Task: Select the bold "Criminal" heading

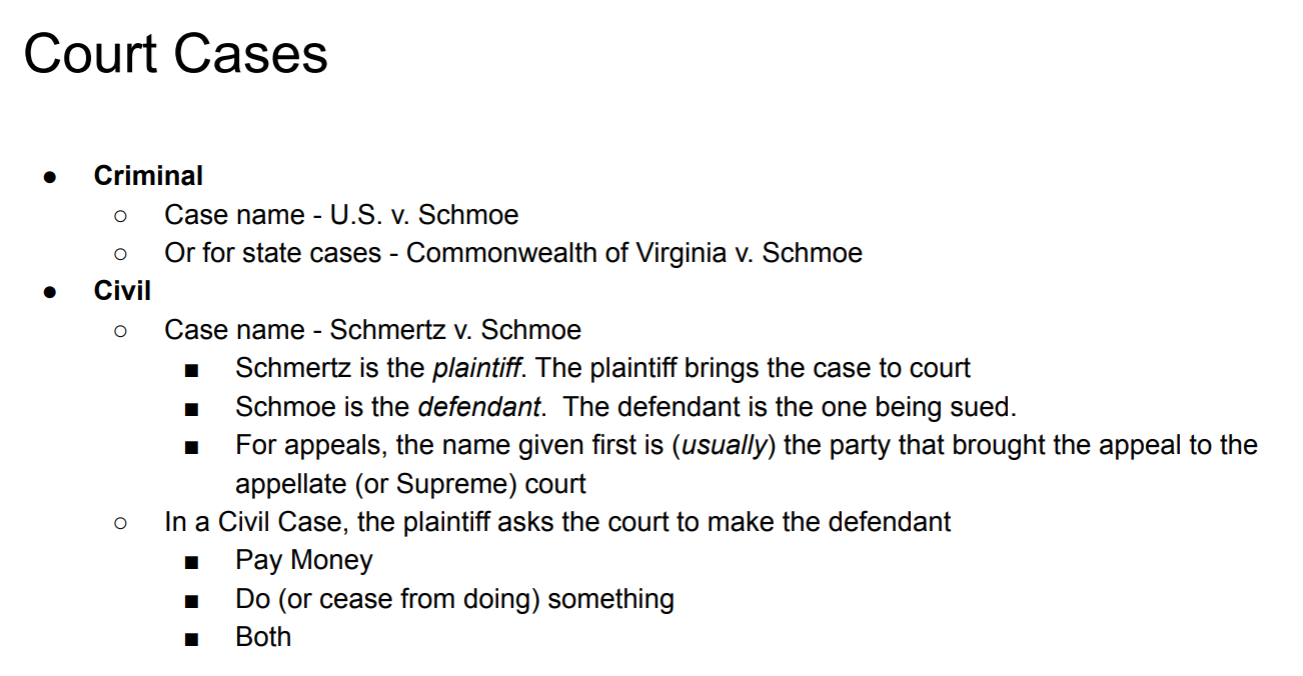Action: (x=148, y=176)
